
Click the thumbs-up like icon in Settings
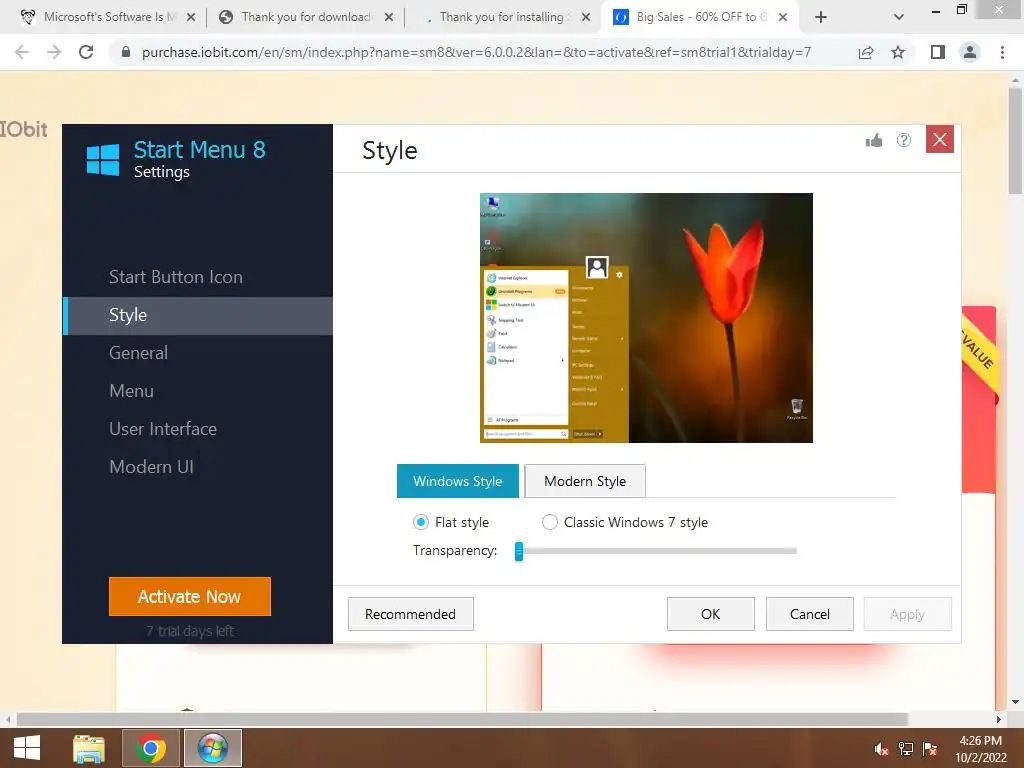874,140
